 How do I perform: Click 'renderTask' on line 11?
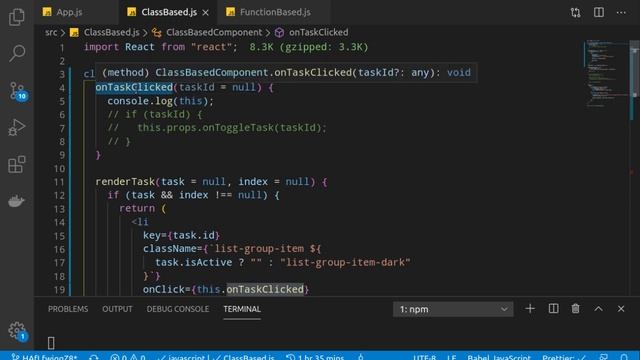coord(125,182)
